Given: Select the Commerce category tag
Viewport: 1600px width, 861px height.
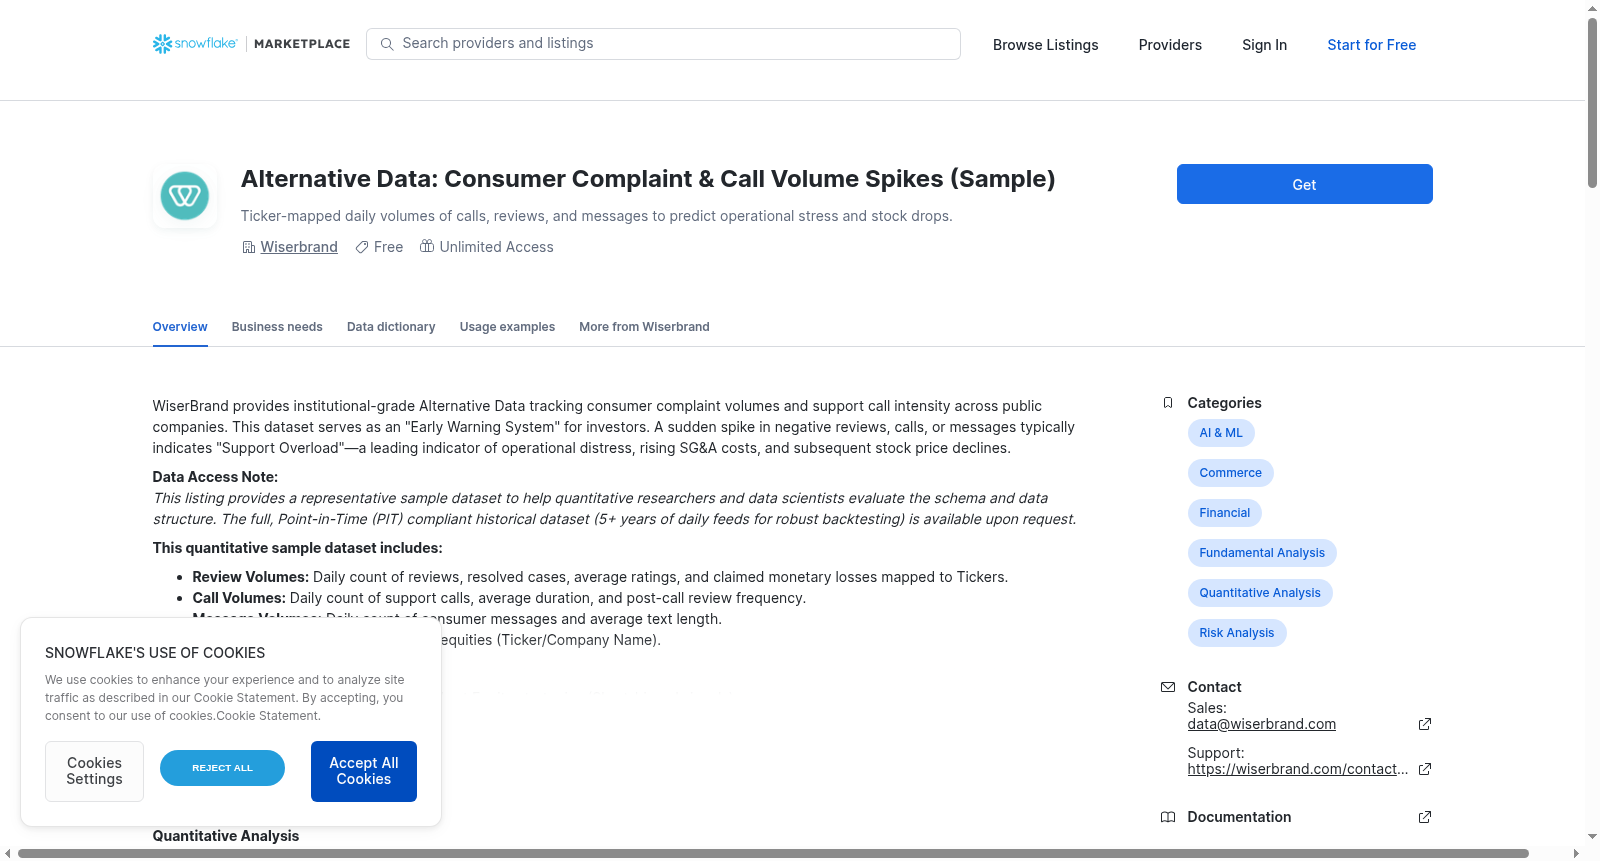Looking at the screenshot, I should pos(1231,473).
